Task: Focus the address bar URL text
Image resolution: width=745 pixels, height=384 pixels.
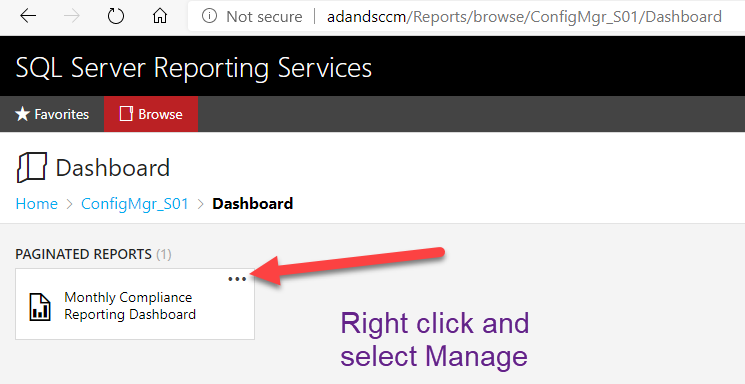Action: (524, 17)
